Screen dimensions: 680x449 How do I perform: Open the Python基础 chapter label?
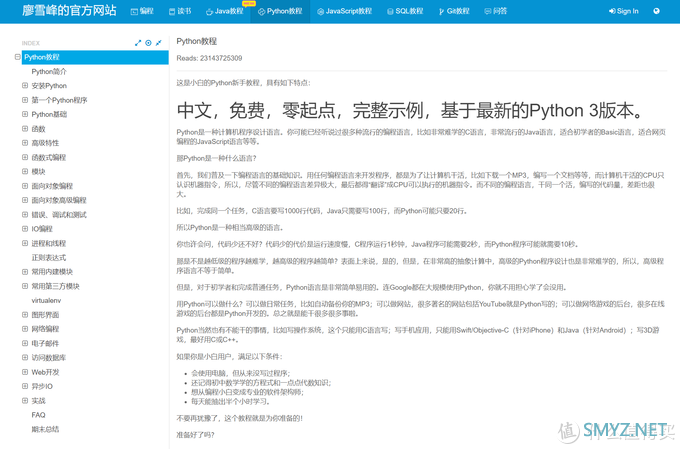(49, 114)
